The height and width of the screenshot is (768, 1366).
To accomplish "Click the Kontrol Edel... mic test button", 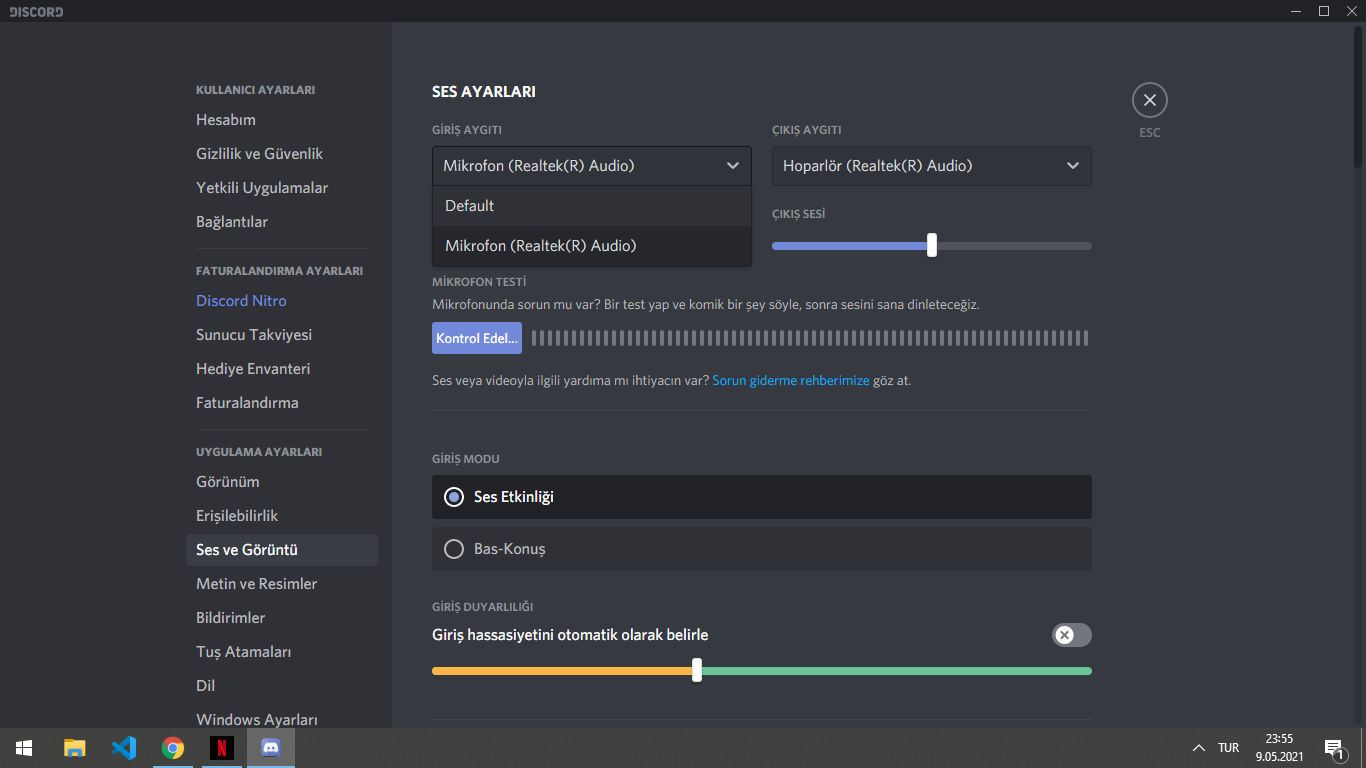I will click(x=477, y=338).
